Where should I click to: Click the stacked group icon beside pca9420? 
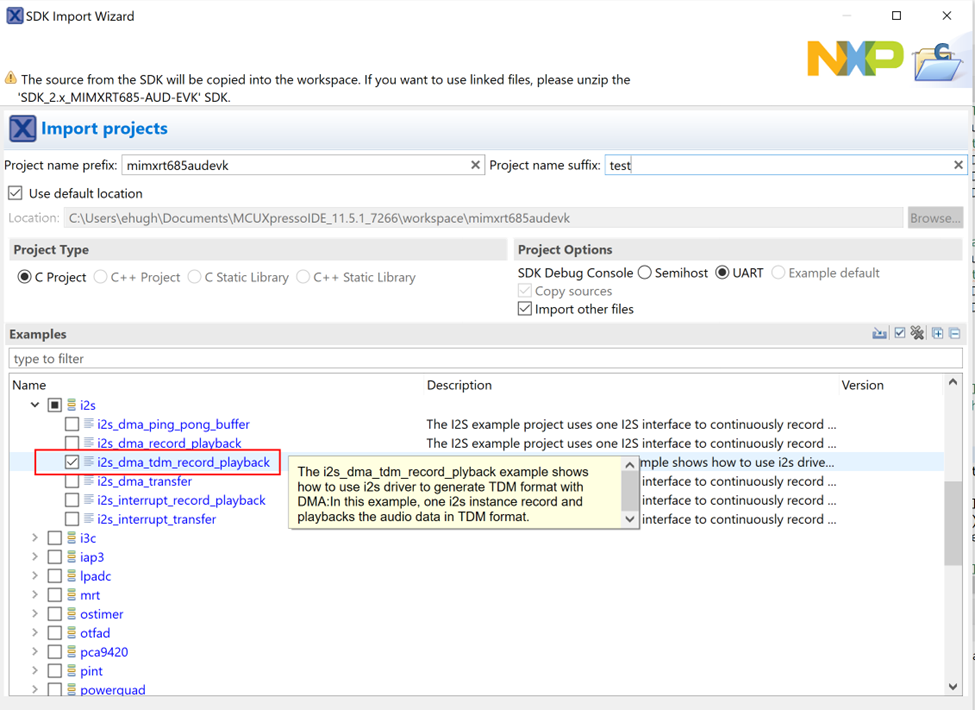click(72, 652)
